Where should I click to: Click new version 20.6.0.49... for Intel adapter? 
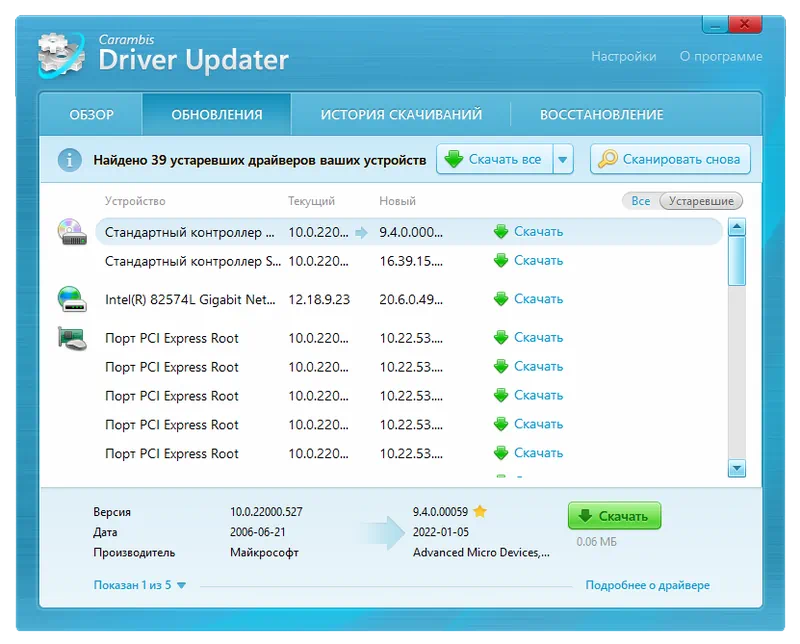pyautogui.click(x=411, y=300)
